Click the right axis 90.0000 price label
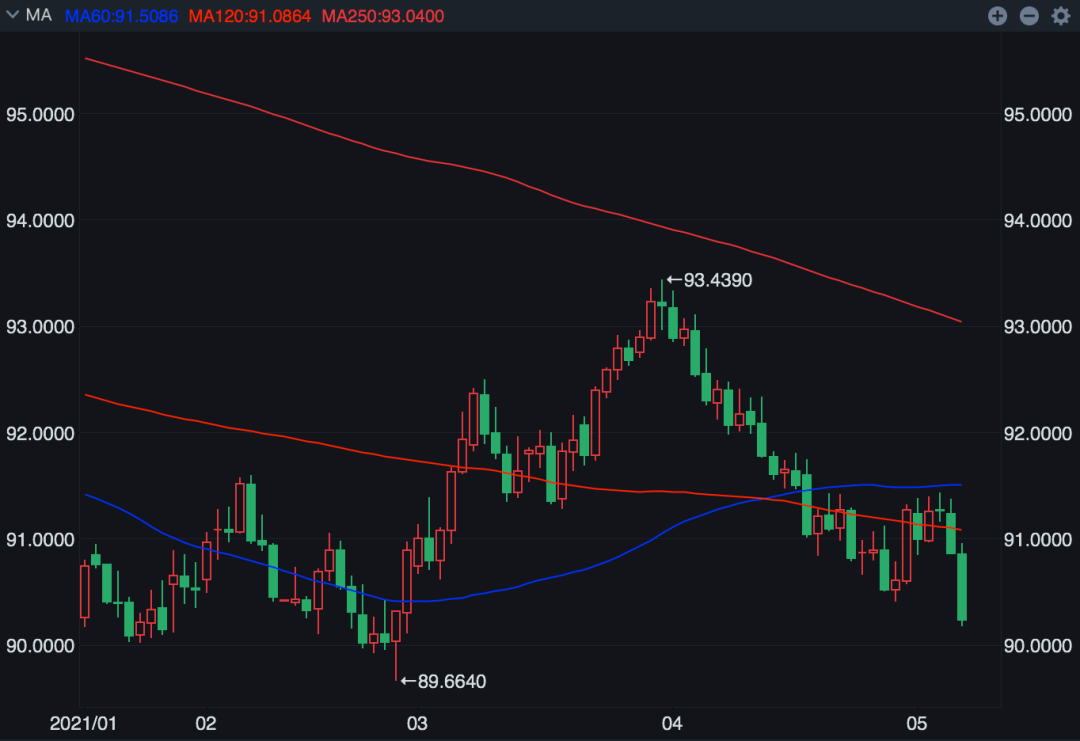 point(1036,646)
